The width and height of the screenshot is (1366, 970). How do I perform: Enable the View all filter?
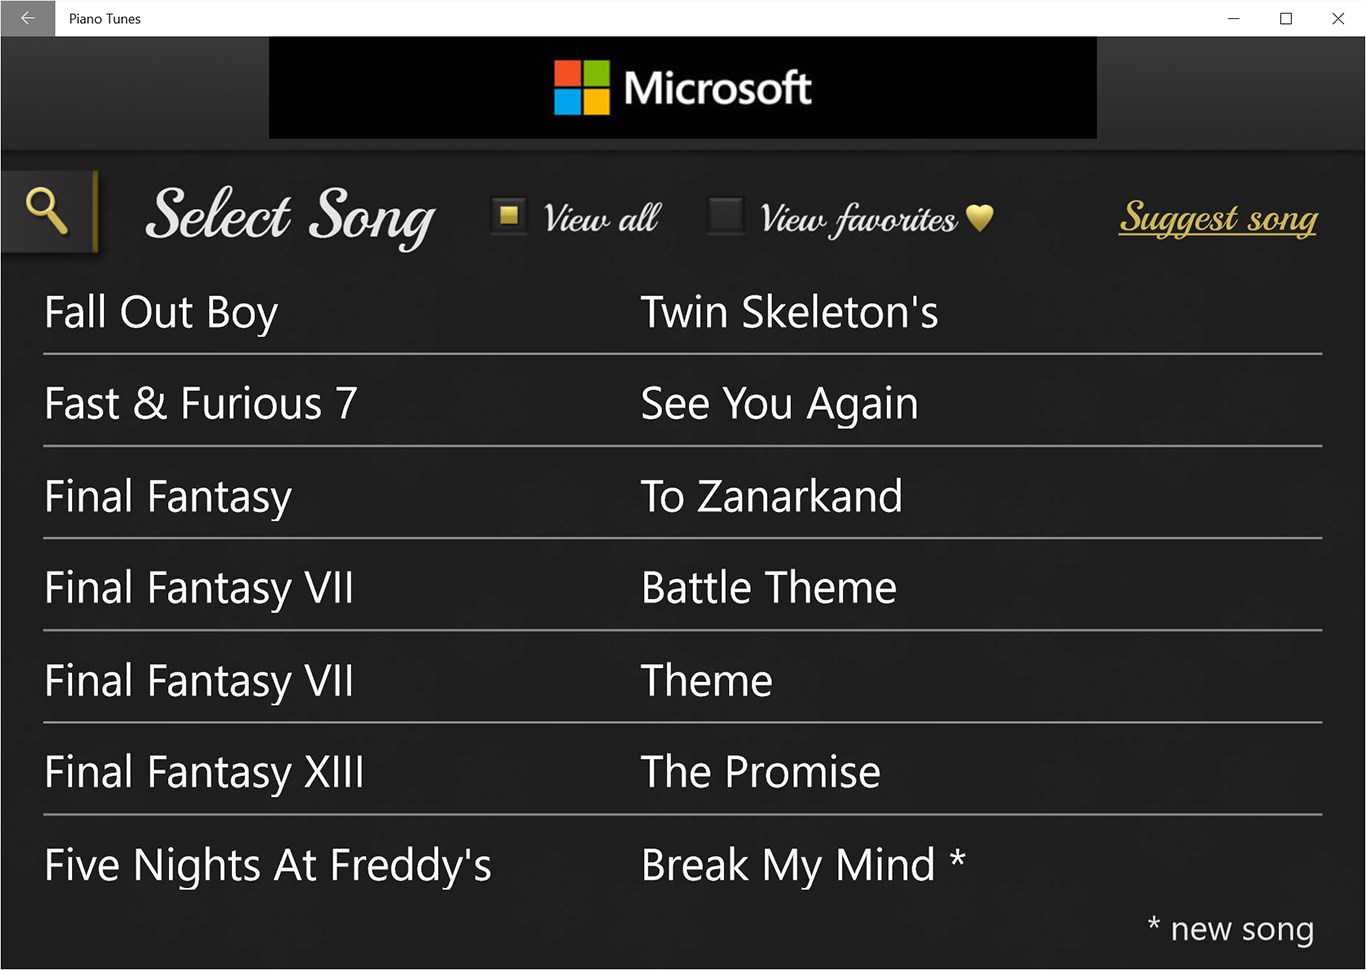point(509,215)
